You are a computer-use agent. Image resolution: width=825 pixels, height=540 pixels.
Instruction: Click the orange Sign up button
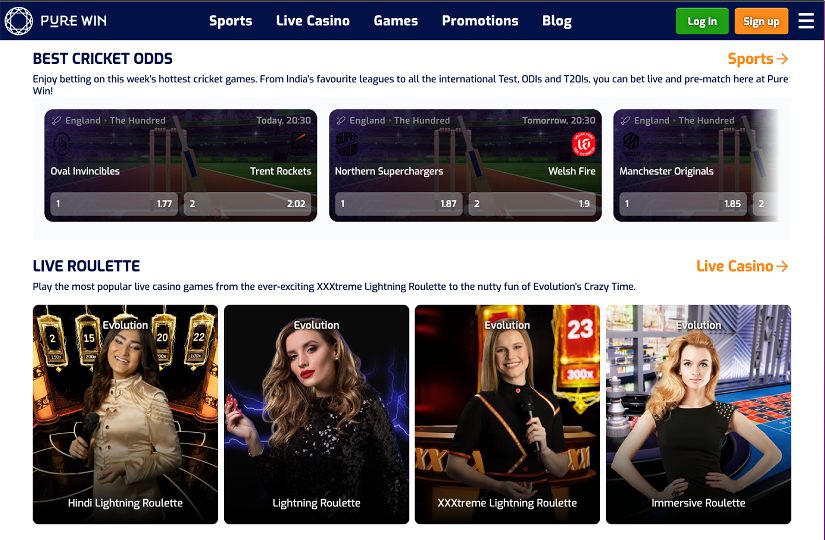pos(761,21)
